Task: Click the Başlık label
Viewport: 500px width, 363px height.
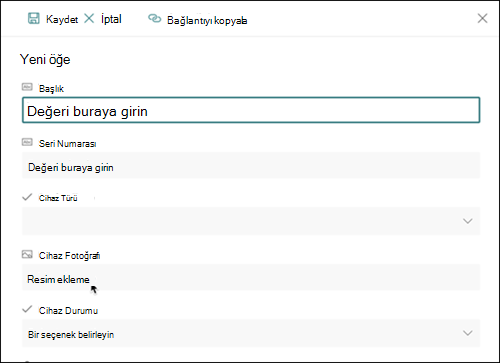Action: click(51, 88)
